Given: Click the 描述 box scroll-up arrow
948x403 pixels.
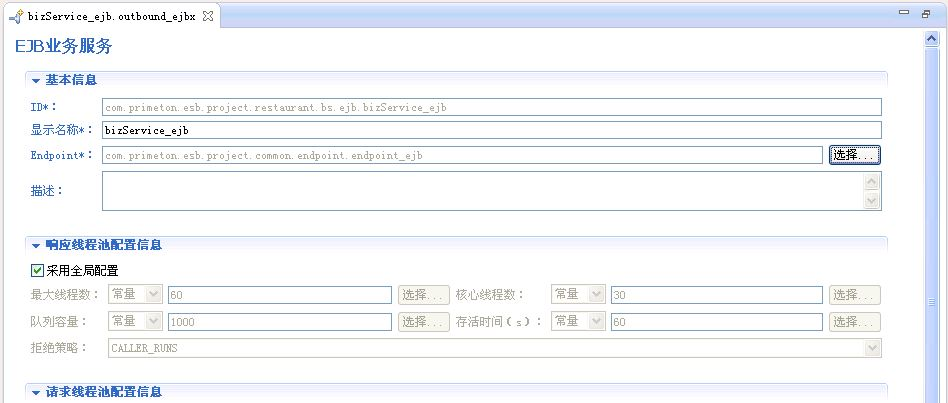Looking at the screenshot, I should click(872, 181).
